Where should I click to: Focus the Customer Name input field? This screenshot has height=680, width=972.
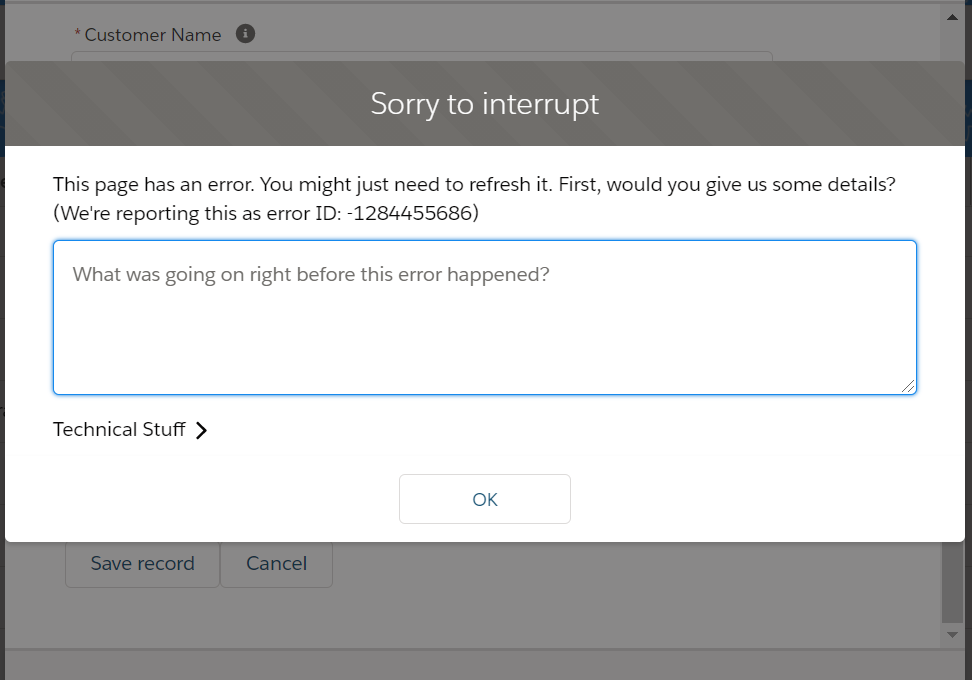point(420,56)
